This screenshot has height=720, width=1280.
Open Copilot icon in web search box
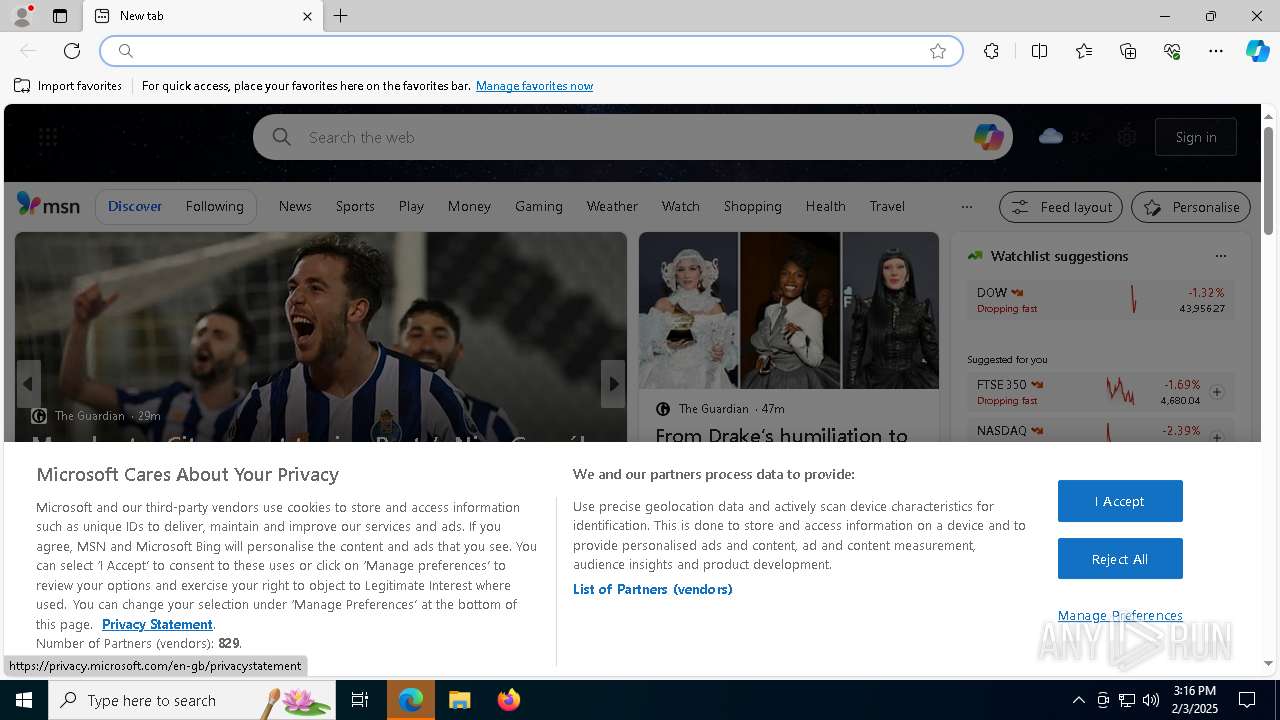click(988, 137)
